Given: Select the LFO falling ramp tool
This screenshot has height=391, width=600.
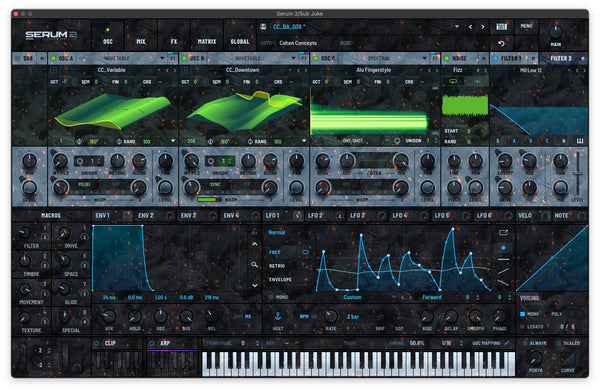Looking at the screenshot, I should (503, 283).
